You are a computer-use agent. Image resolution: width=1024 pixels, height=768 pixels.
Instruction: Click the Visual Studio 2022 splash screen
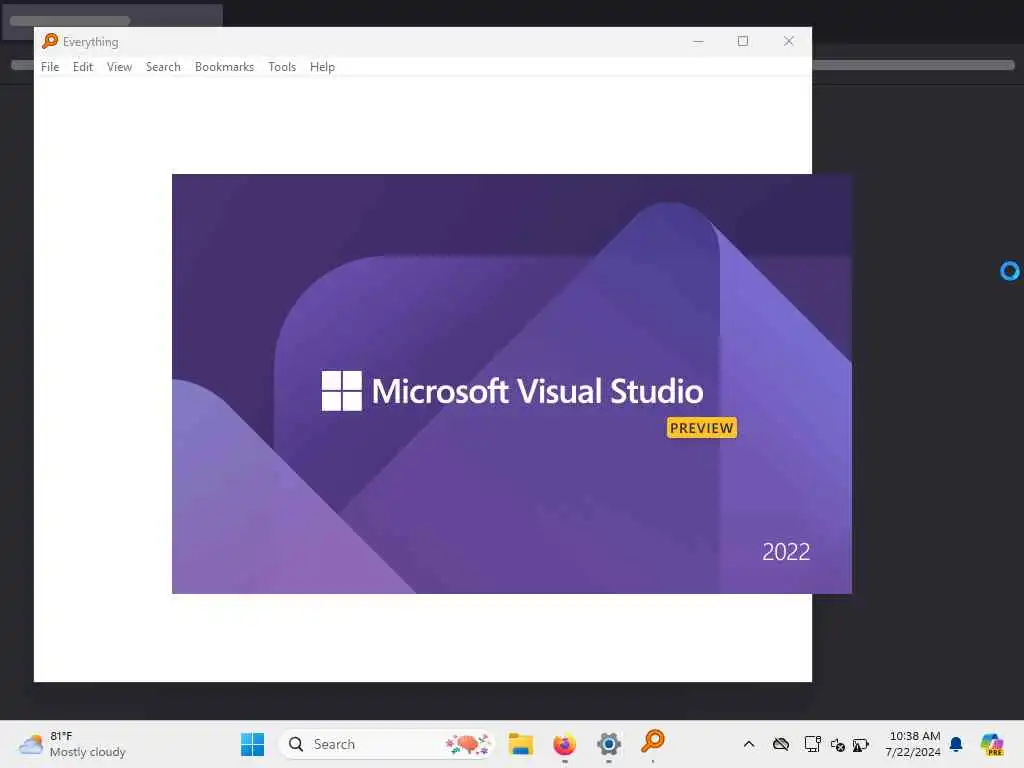click(x=511, y=384)
